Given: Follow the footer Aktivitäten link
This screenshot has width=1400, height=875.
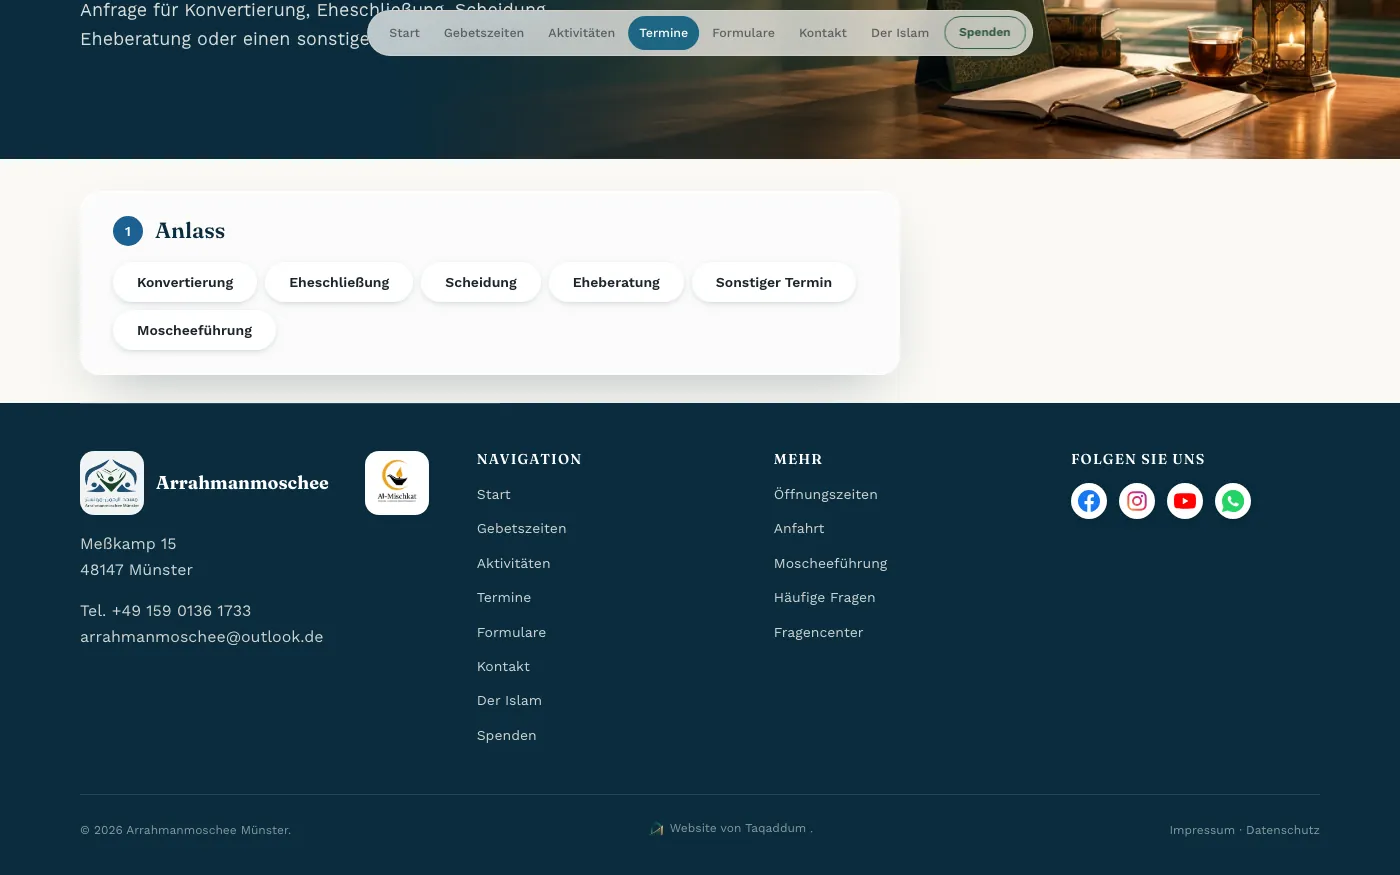Looking at the screenshot, I should click(x=514, y=563).
